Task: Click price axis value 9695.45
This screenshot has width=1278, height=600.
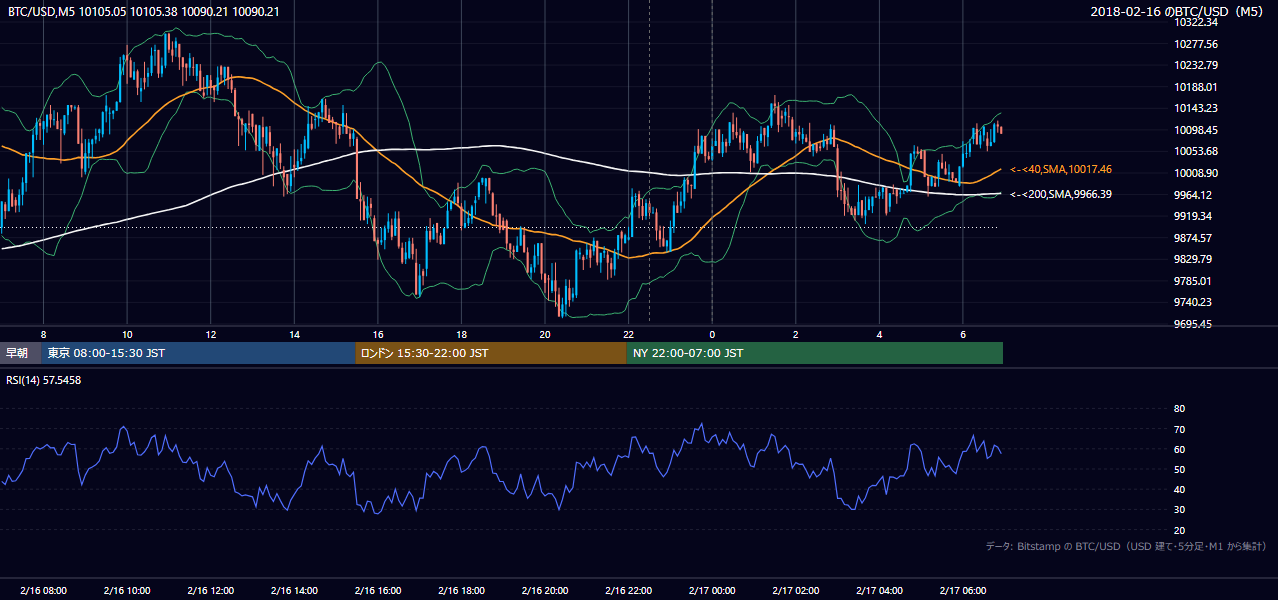Action: pos(1193,324)
